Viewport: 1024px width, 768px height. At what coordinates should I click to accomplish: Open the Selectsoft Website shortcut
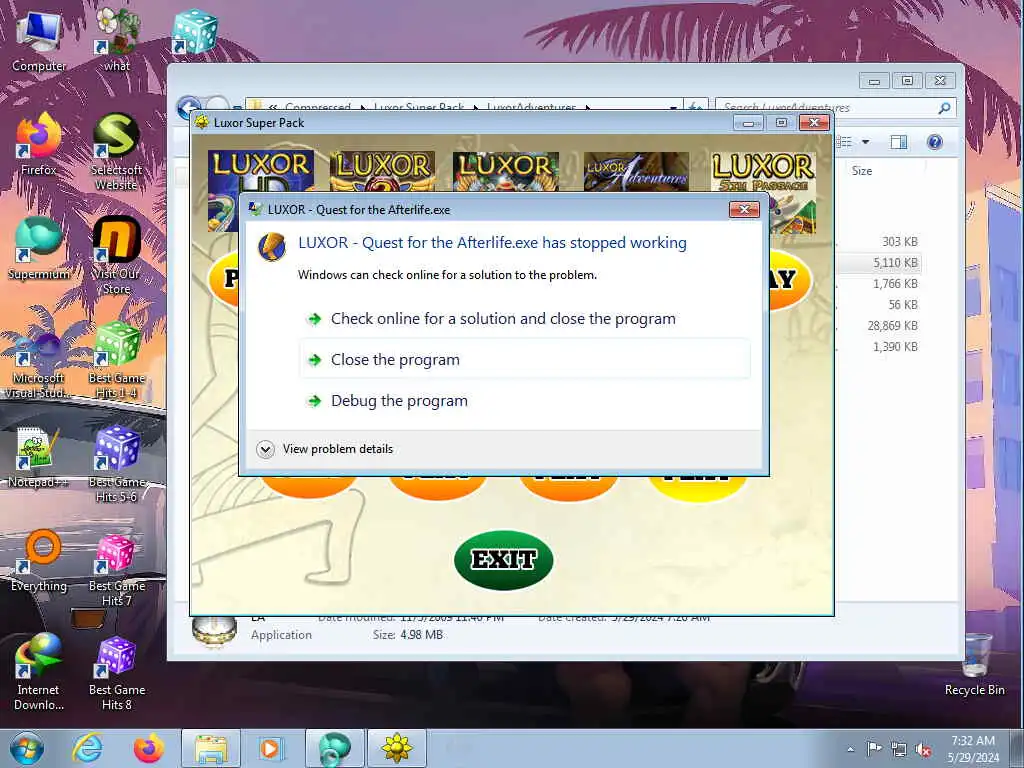116,152
